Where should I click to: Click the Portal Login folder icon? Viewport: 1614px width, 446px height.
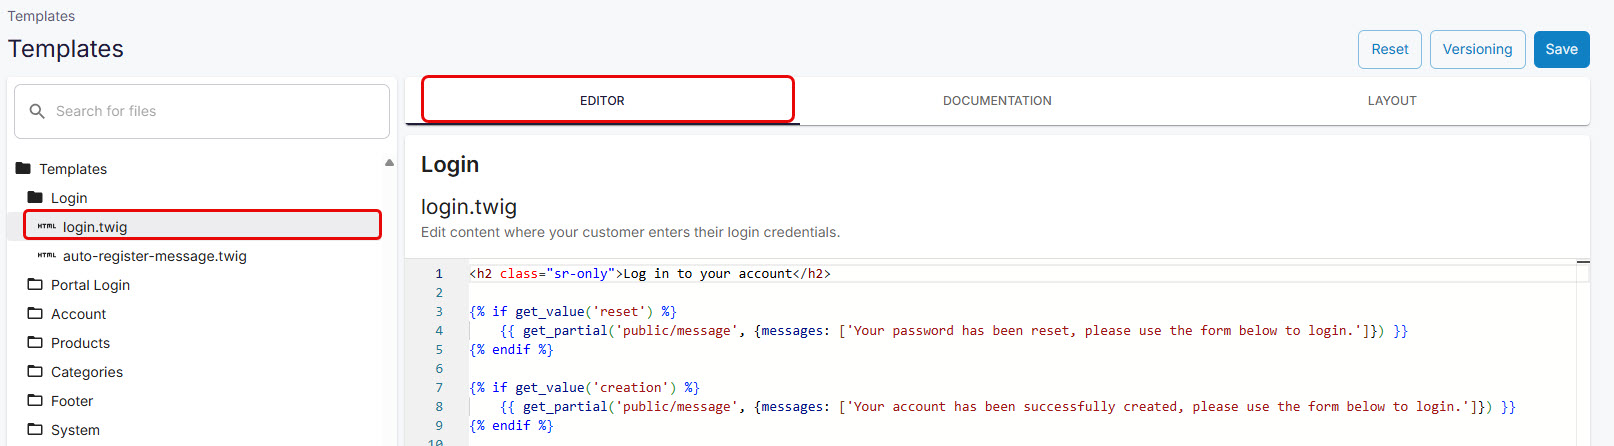click(35, 284)
